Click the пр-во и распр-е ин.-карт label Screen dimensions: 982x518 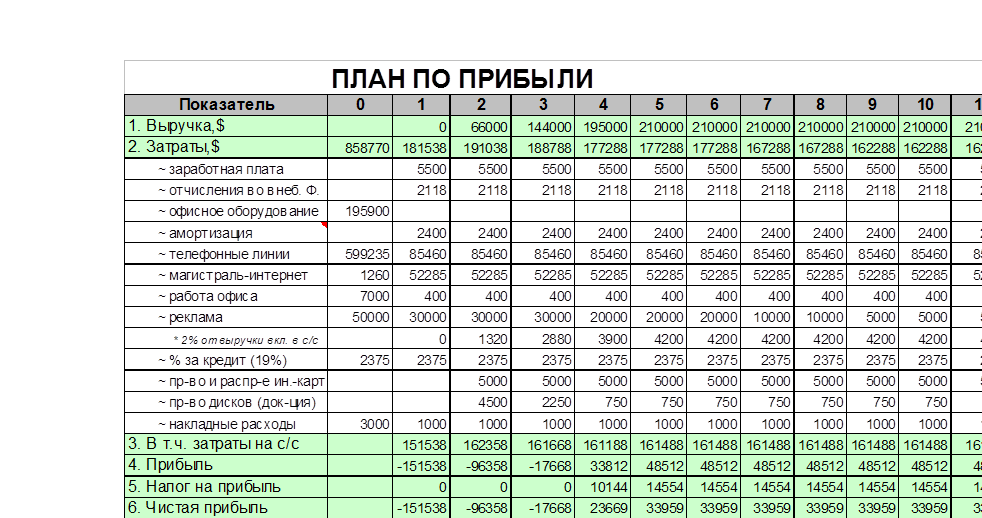[x=226, y=381]
